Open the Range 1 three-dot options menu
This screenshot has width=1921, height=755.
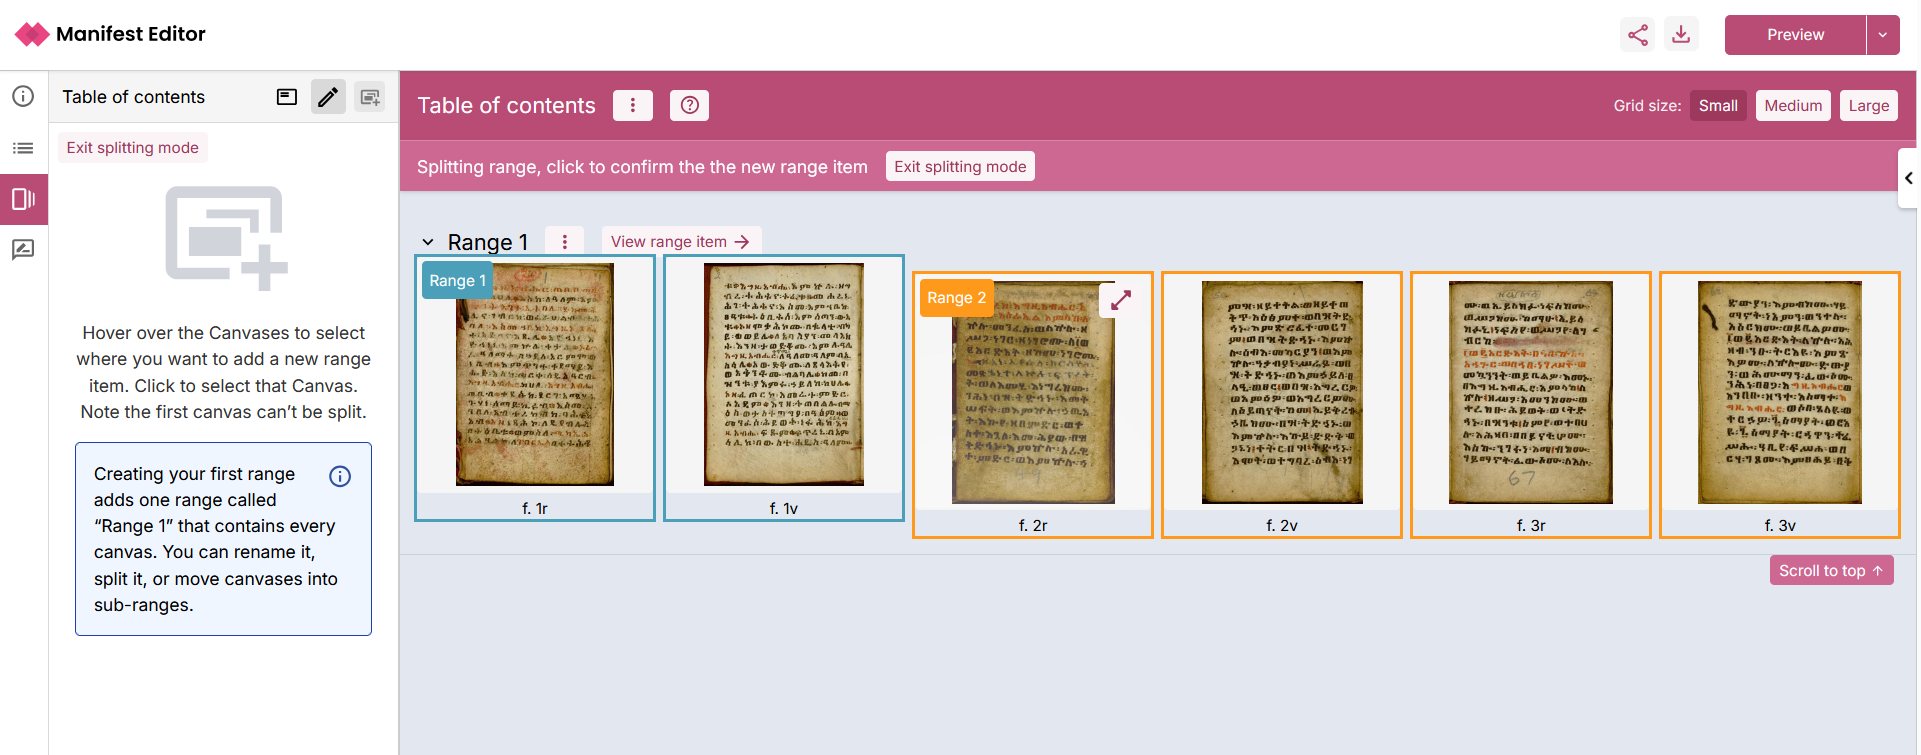pyautogui.click(x=565, y=242)
